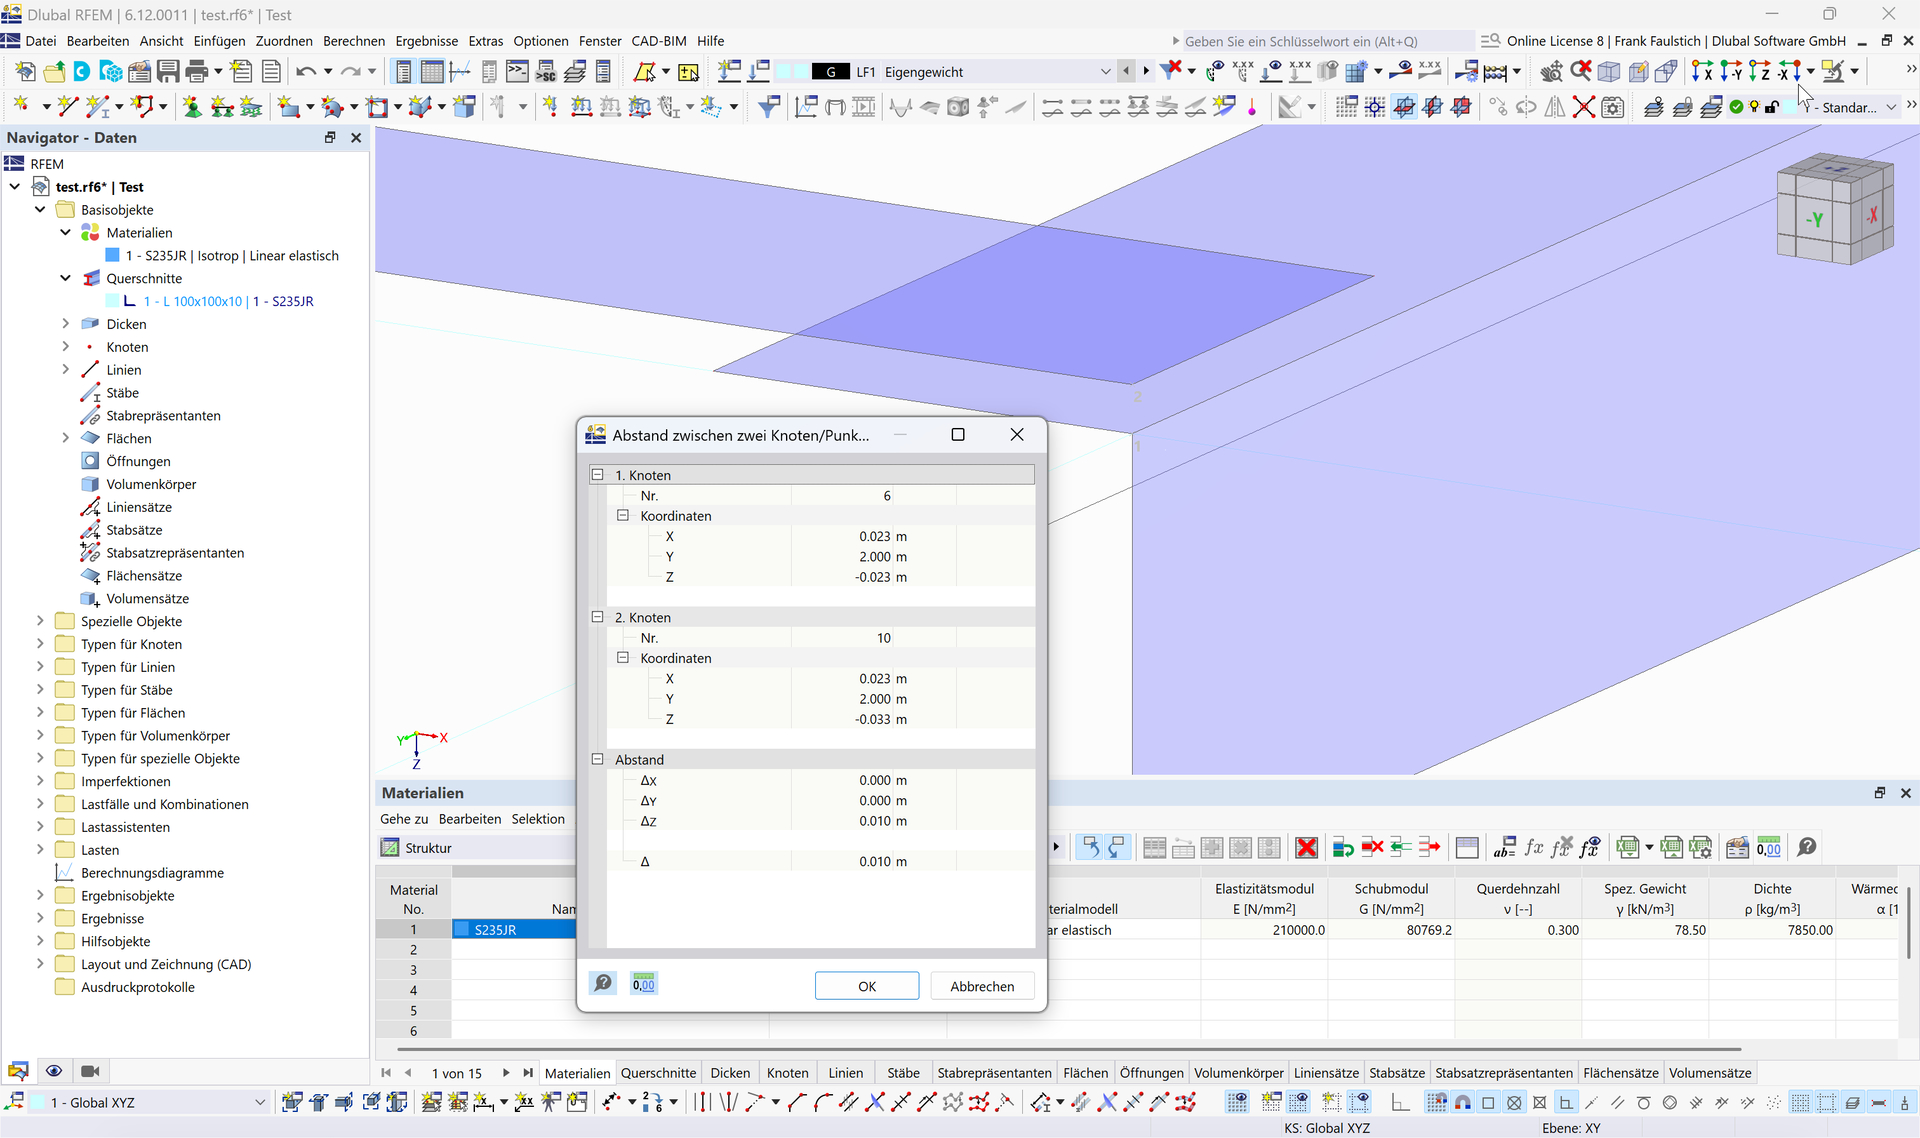Click the help icon in distance dialog
The height and width of the screenshot is (1138, 1920).
point(603,984)
